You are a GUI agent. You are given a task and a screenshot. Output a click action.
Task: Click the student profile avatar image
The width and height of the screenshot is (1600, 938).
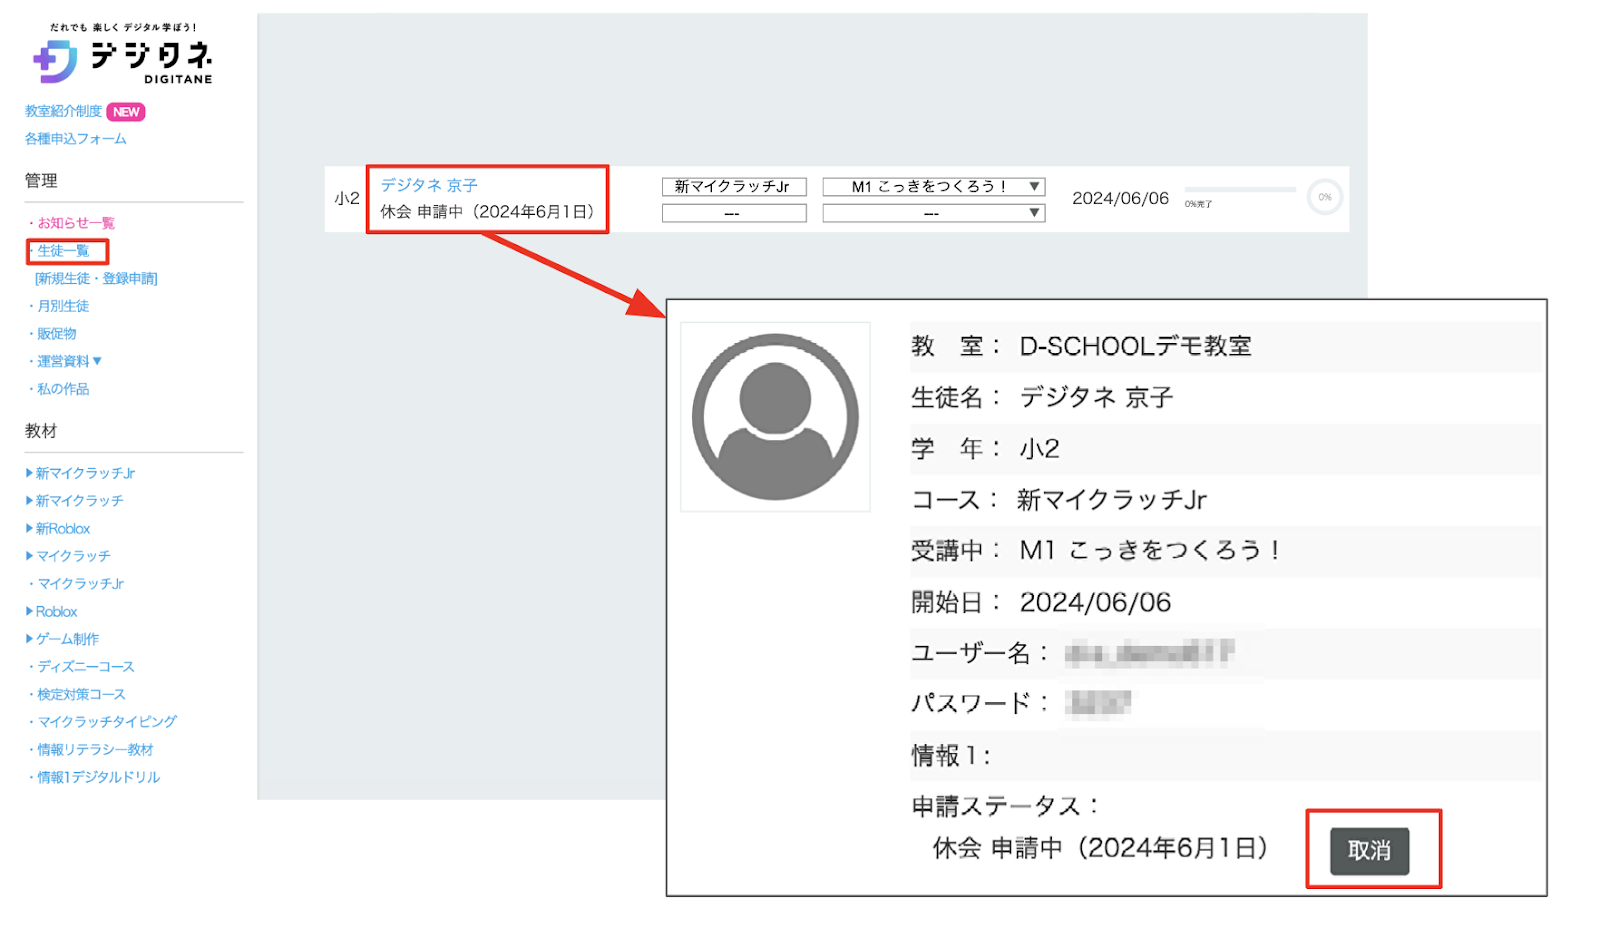(x=775, y=417)
